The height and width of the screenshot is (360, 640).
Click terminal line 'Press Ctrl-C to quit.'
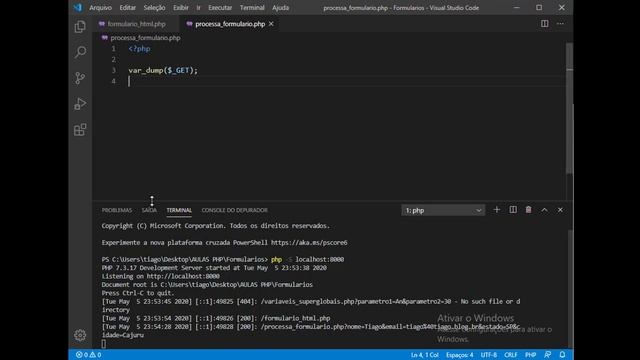coord(138,293)
